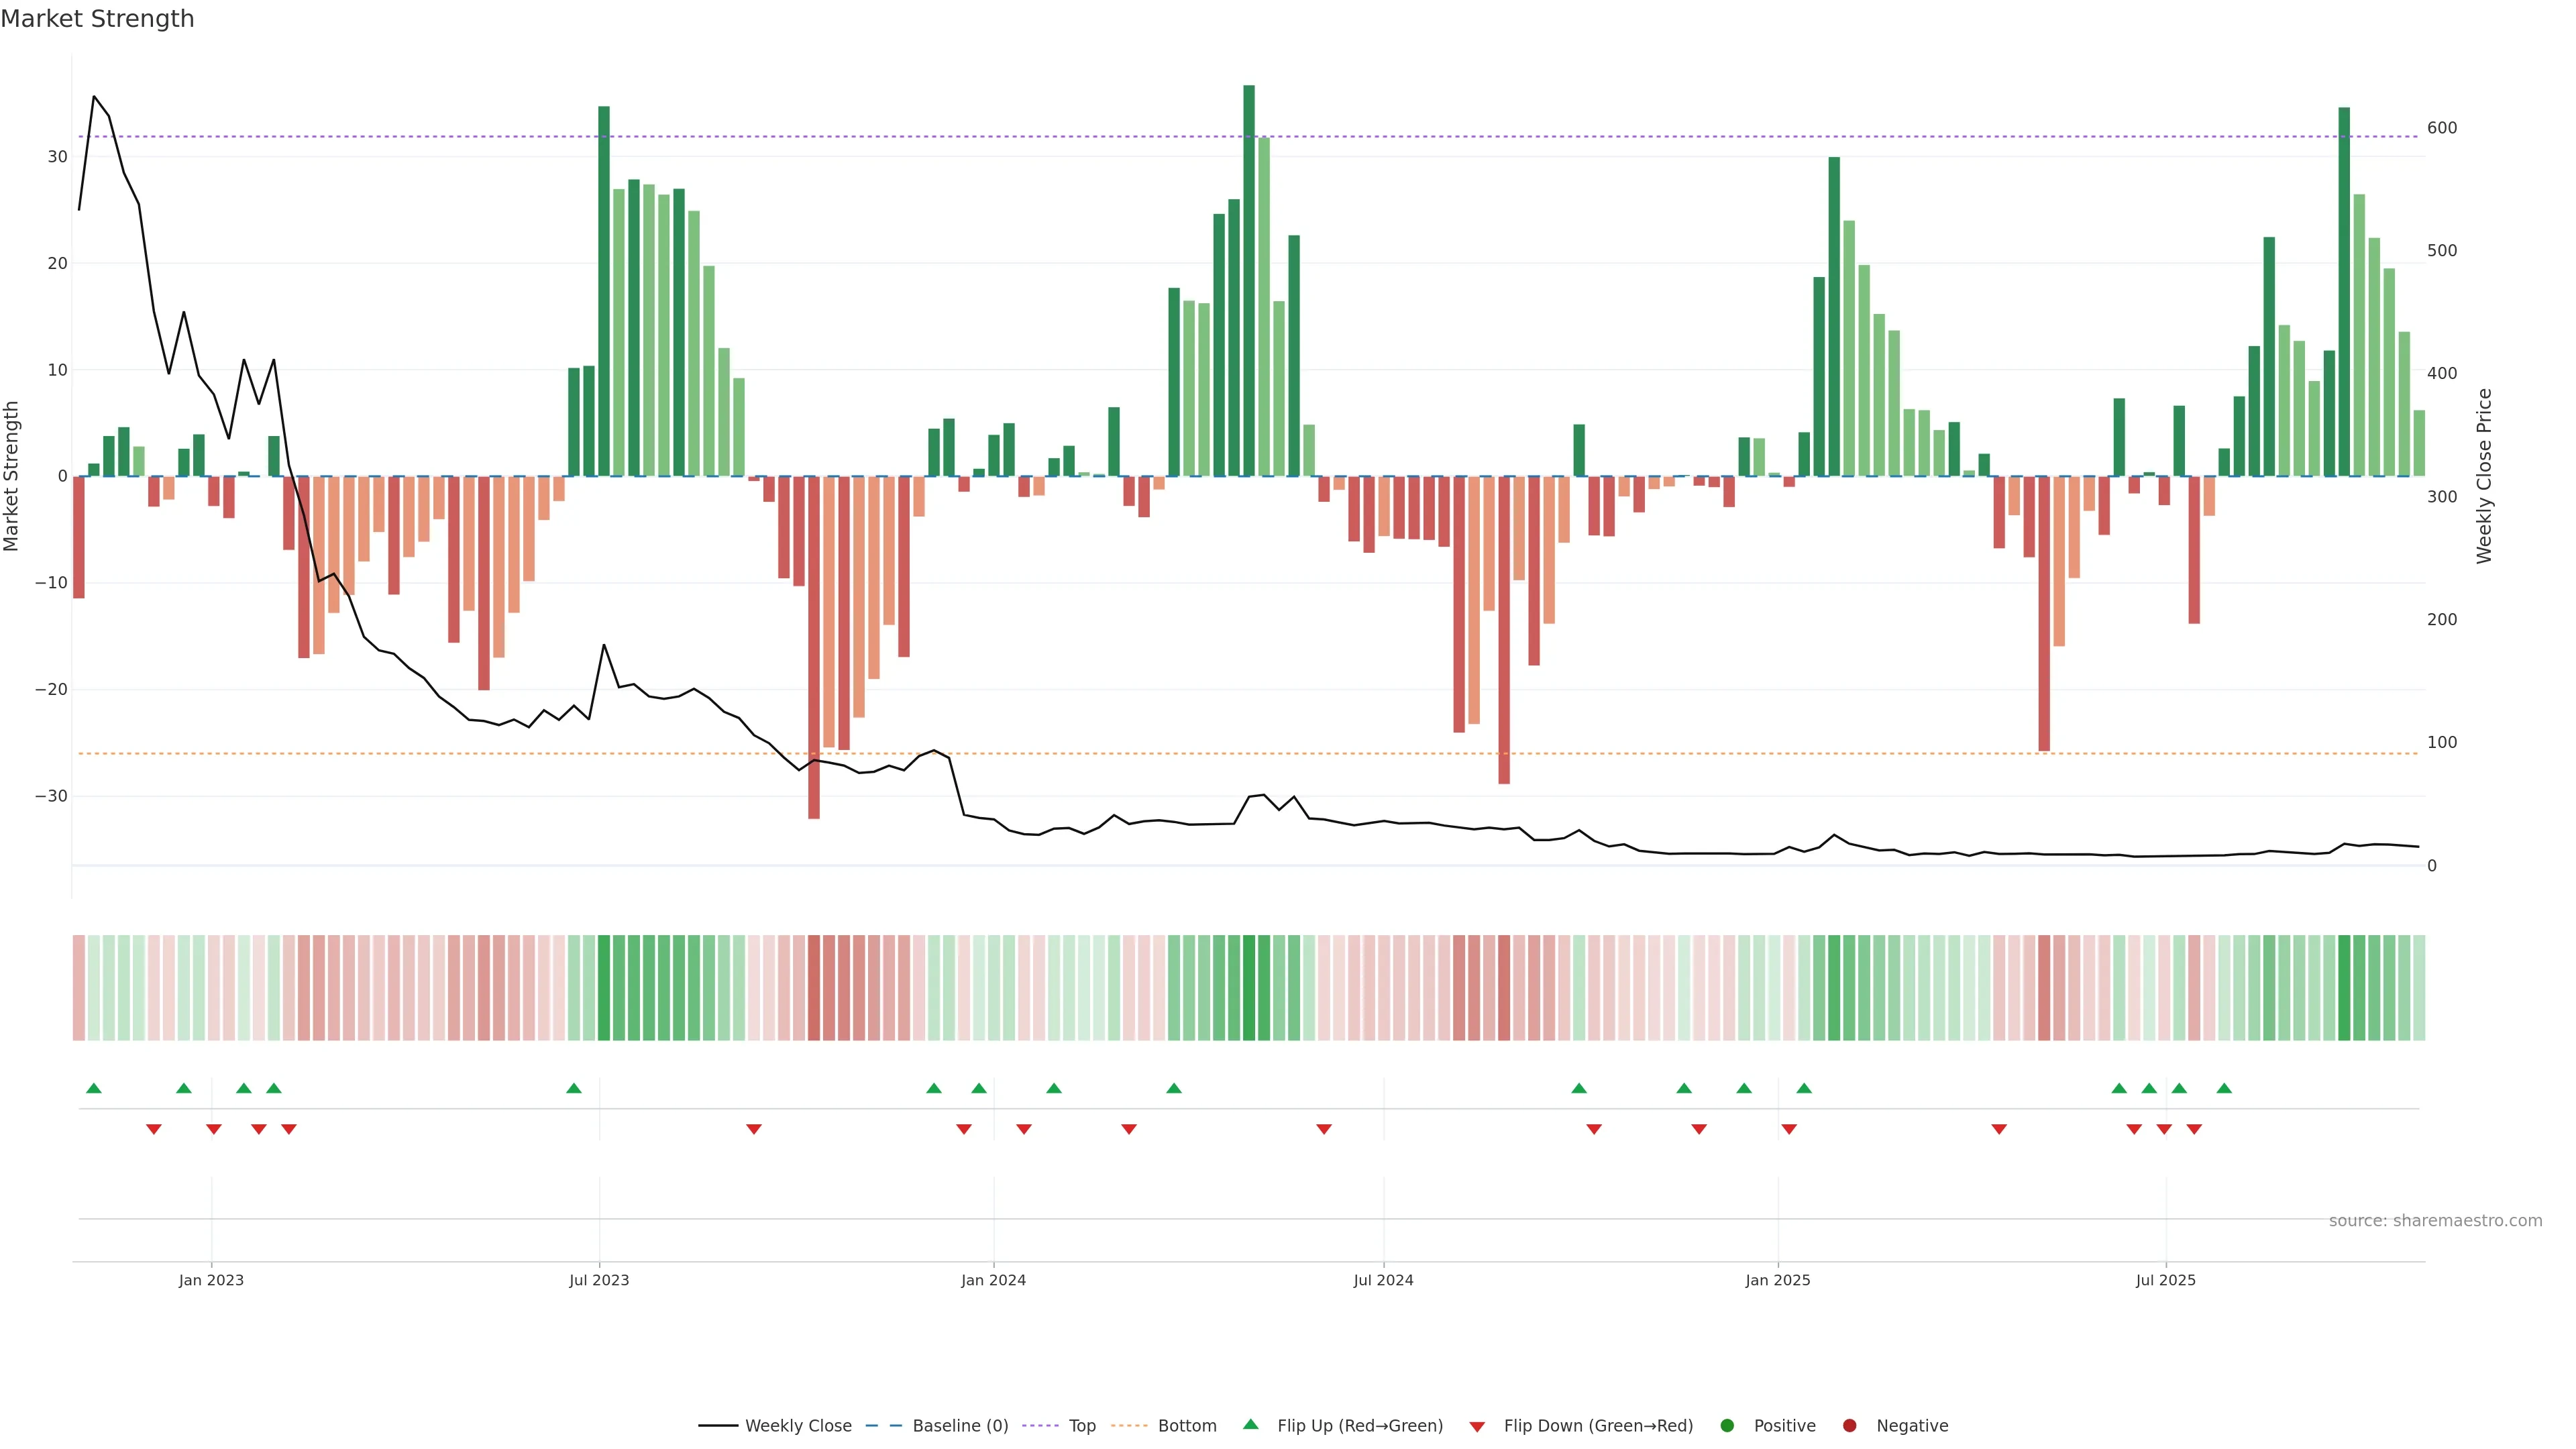Click the darkest green heat-strip cell after Jul 2023
The height and width of the screenshot is (1449, 2576).
click(x=604, y=987)
